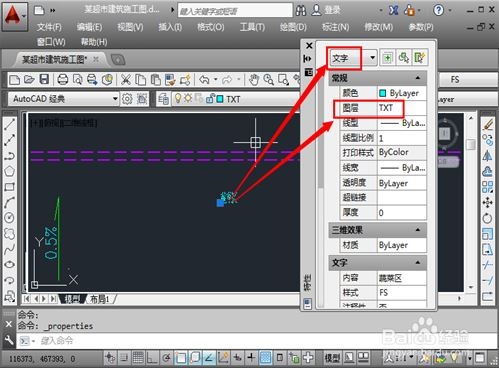Select the Polygon tool in draw toolbar
Screen dimensions: 499x368
9,171
